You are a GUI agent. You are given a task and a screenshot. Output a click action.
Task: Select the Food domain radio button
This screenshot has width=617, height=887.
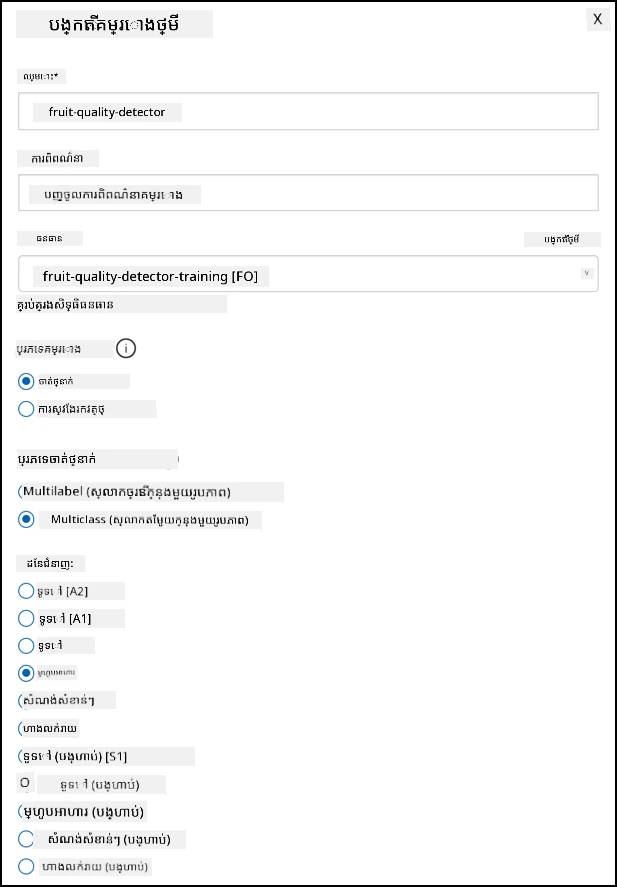26,673
